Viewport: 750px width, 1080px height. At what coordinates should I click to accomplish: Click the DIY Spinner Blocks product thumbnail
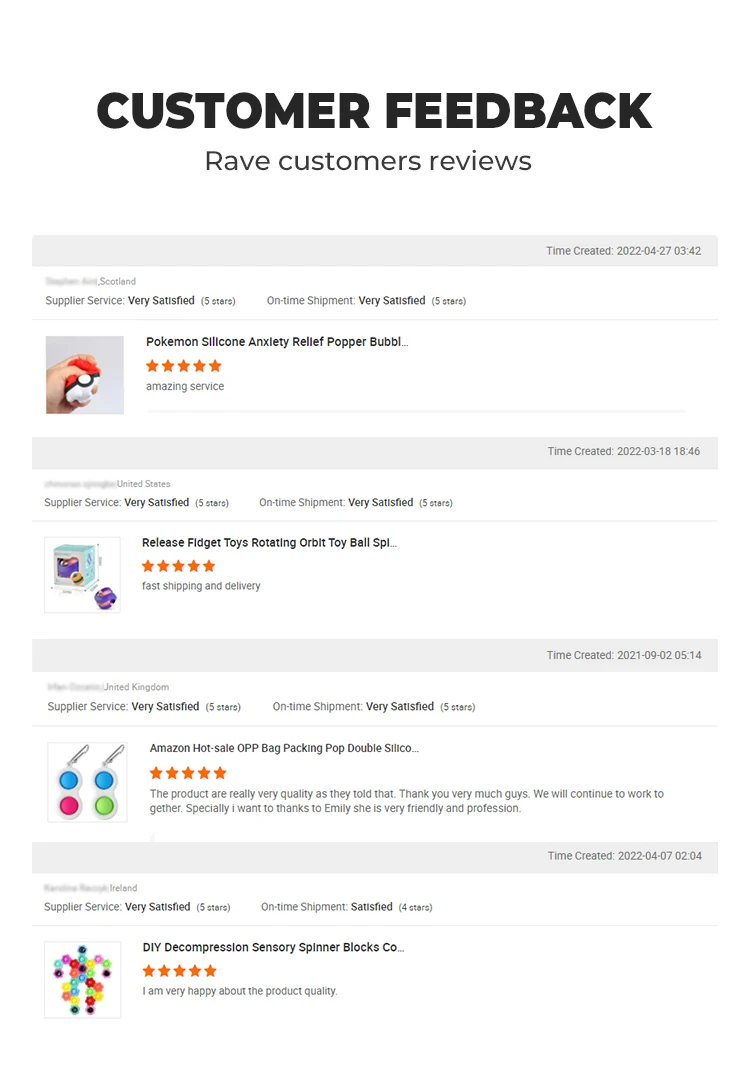[x=82, y=979]
